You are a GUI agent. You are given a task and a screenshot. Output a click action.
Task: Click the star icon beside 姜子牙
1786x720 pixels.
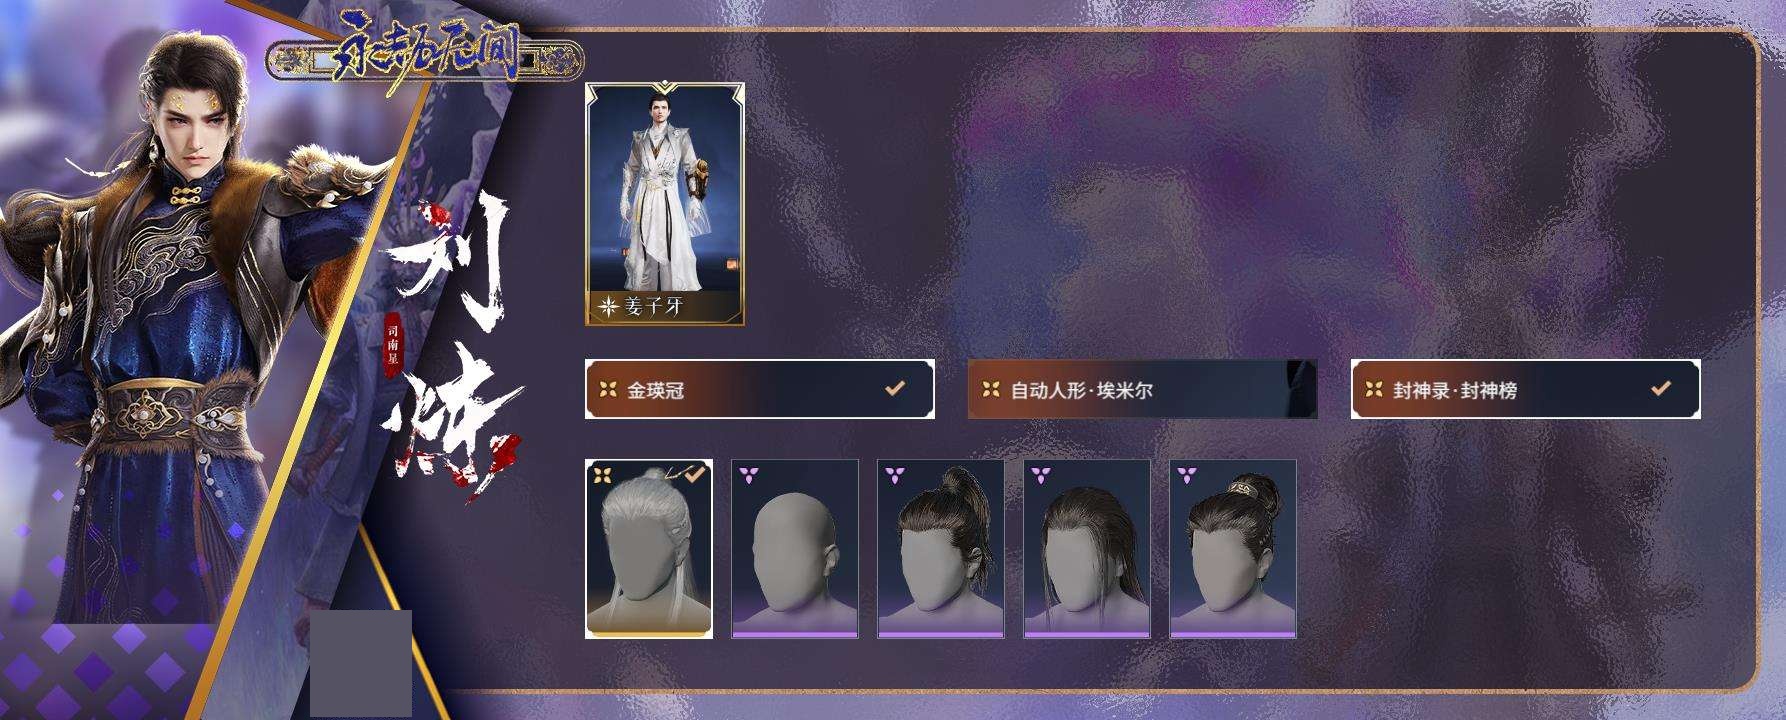click(x=609, y=307)
